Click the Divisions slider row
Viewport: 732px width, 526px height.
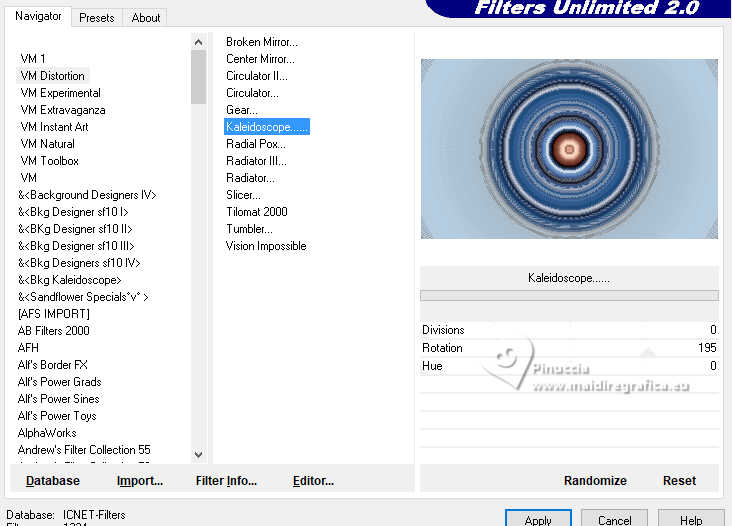pos(569,330)
